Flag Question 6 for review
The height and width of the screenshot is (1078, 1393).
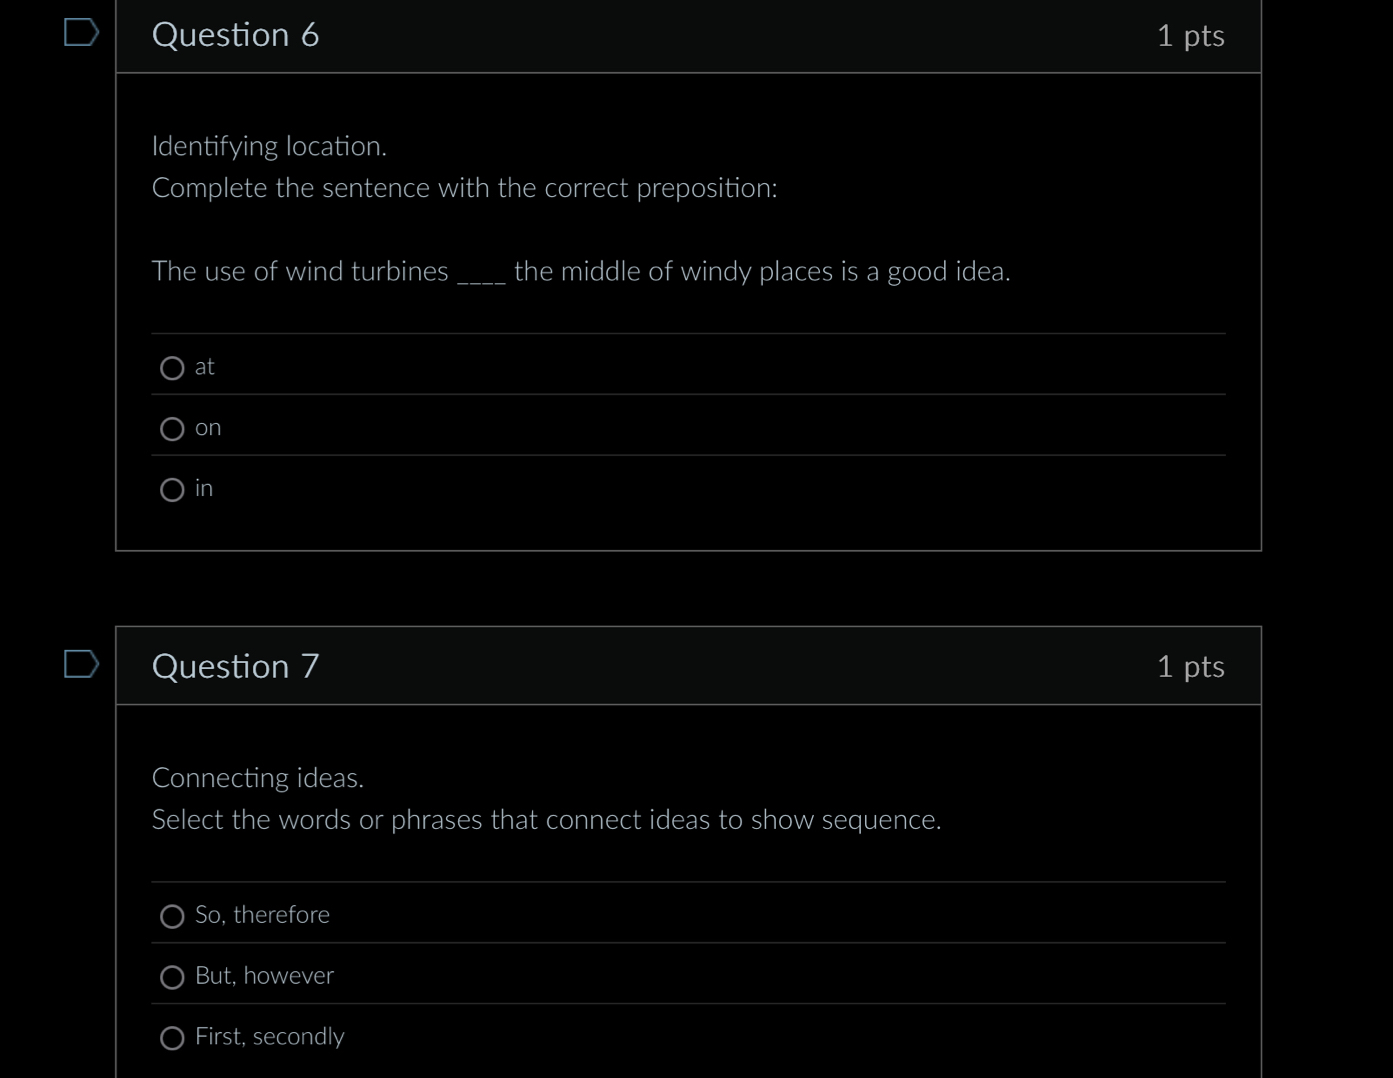(81, 32)
